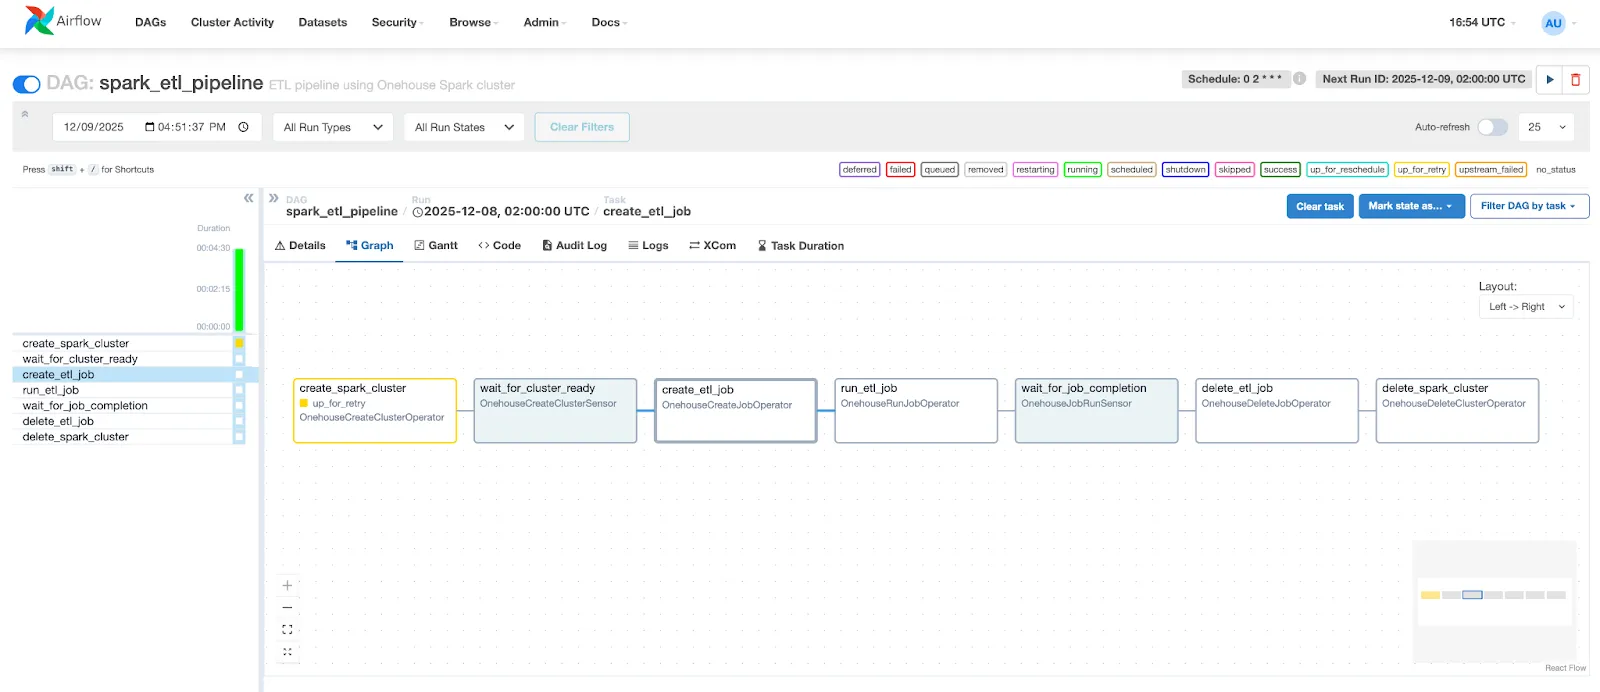Toggle the spark_etl_pipeline DAG pause switch
1600x692 pixels.
point(26,84)
